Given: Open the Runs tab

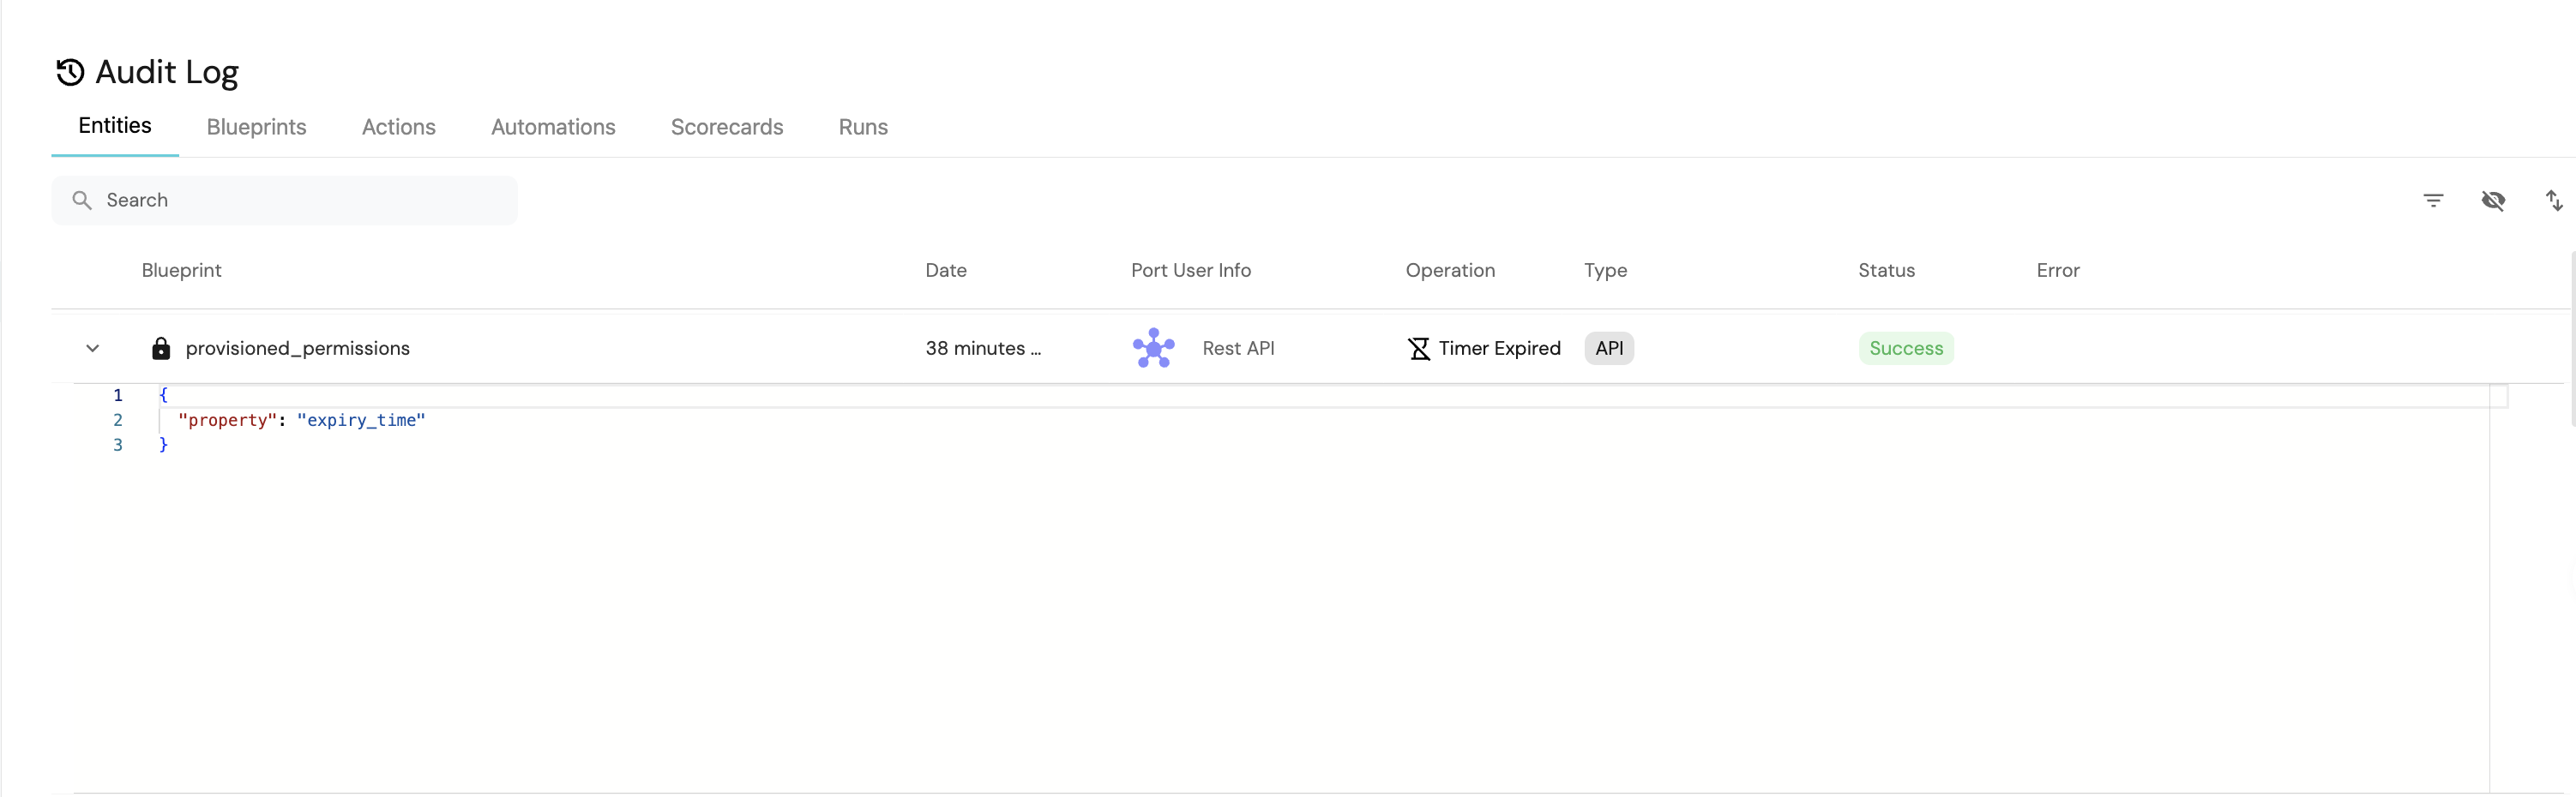Looking at the screenshot, I should (862, 127).
